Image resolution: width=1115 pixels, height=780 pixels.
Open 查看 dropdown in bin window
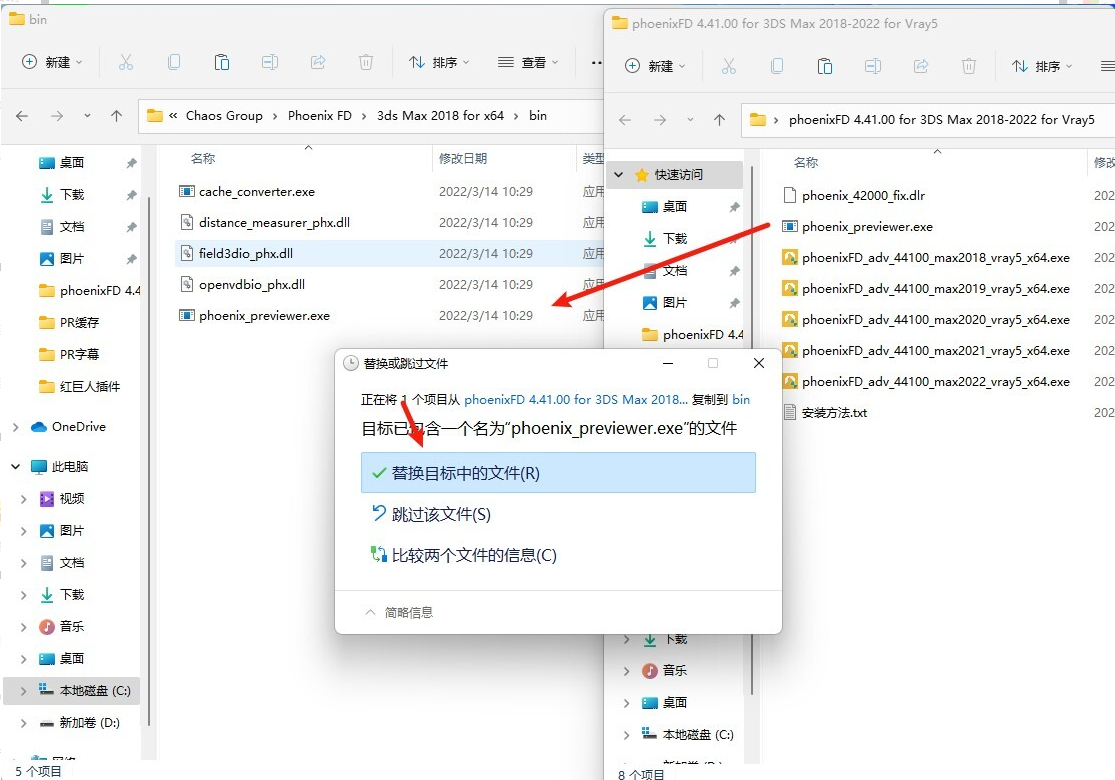click(528, 63)
